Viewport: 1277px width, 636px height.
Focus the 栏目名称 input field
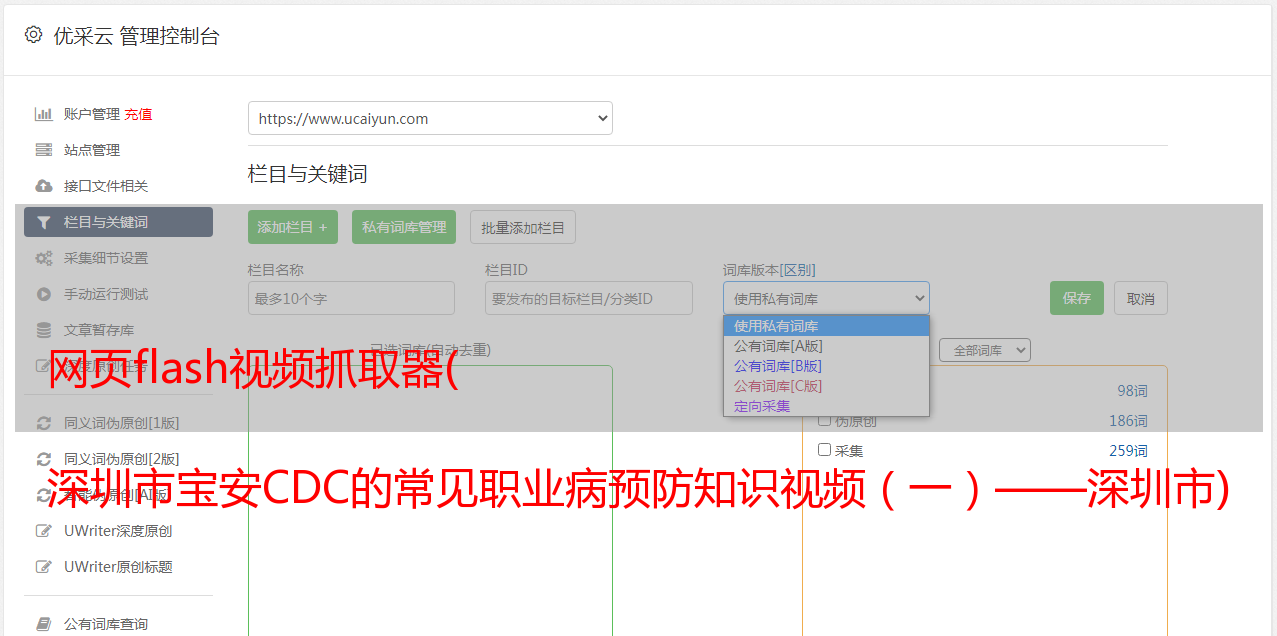[351, 298]
